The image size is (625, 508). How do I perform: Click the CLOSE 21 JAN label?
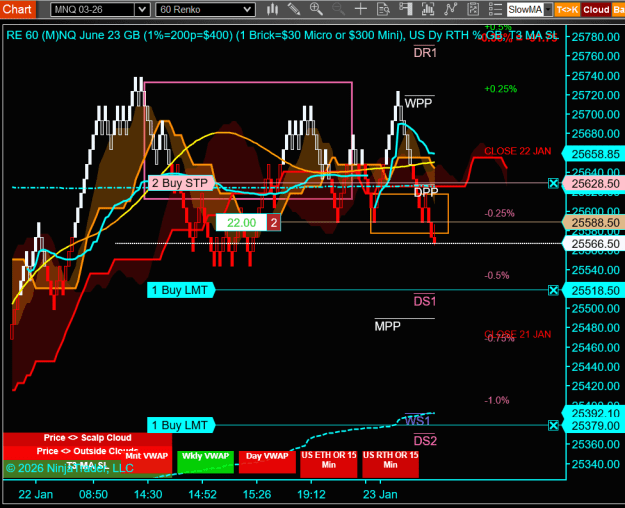coord(517,335)
